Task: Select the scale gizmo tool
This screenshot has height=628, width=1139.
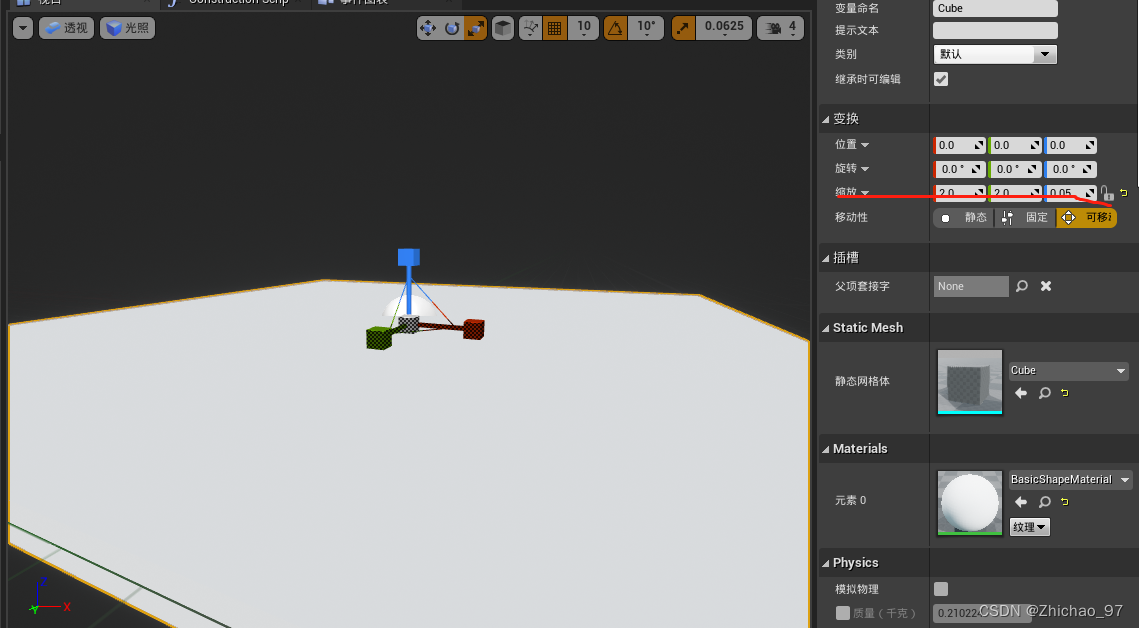Action: pyautogui.click(x=475, y=28)
